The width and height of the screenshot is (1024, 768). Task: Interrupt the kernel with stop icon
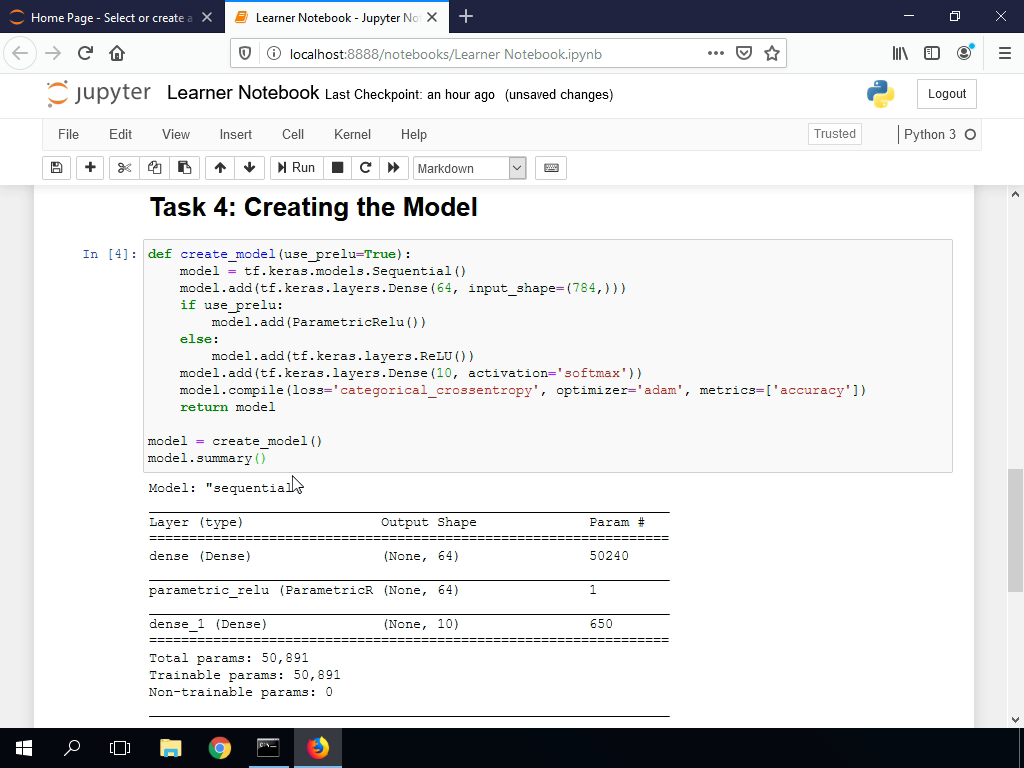[x=337, y=168]
